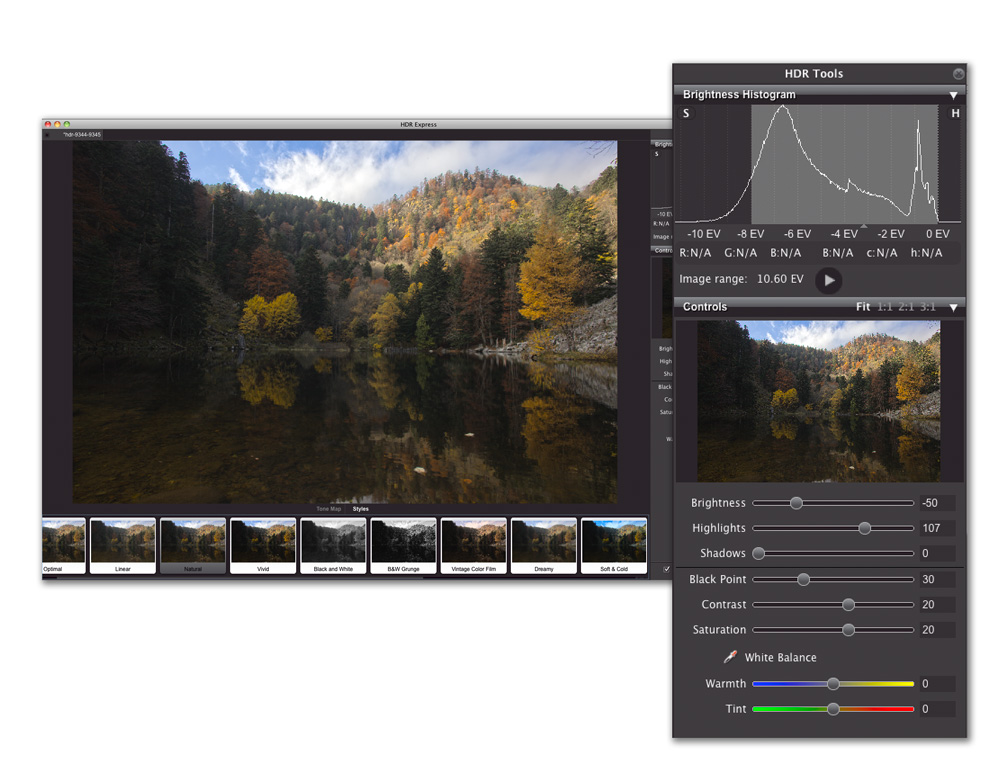Apply the Vivid style thumbnail
The width and height of the screenshot is (1000, 775).
[x=263, y=546]
